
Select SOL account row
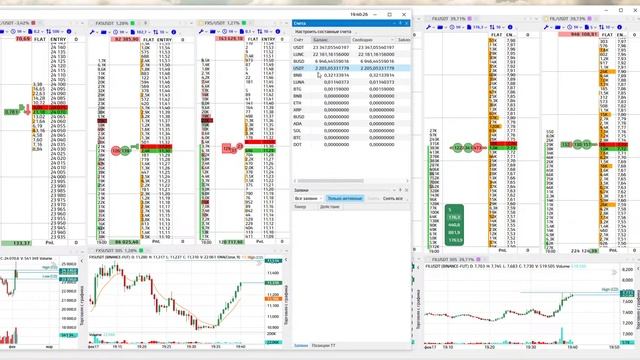click(x=351, y=131)
